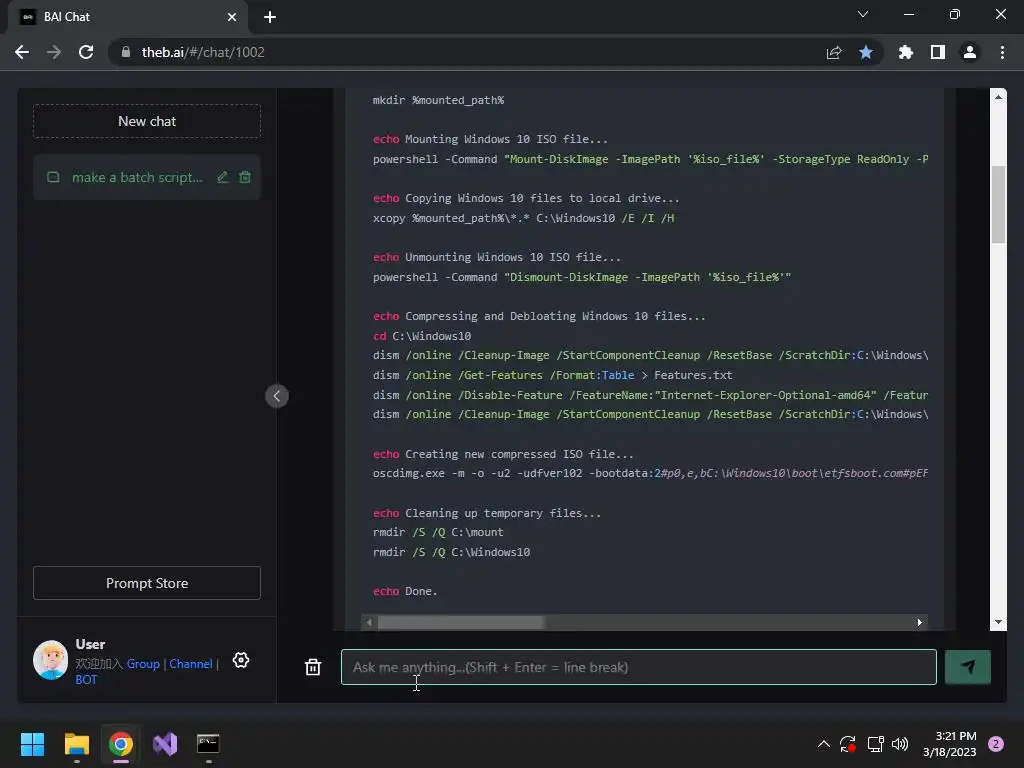
Task: Go back with browser back arrow
Action: click(x=22, y=52)
